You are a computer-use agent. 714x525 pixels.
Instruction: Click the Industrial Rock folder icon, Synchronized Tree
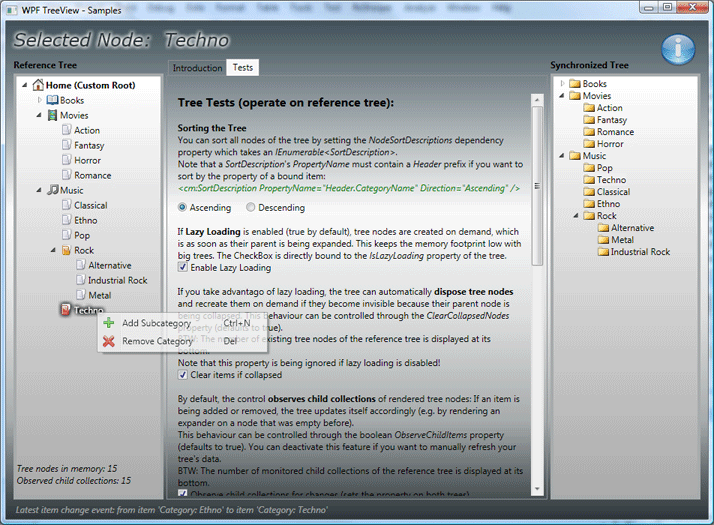click(x=603, y=251)
